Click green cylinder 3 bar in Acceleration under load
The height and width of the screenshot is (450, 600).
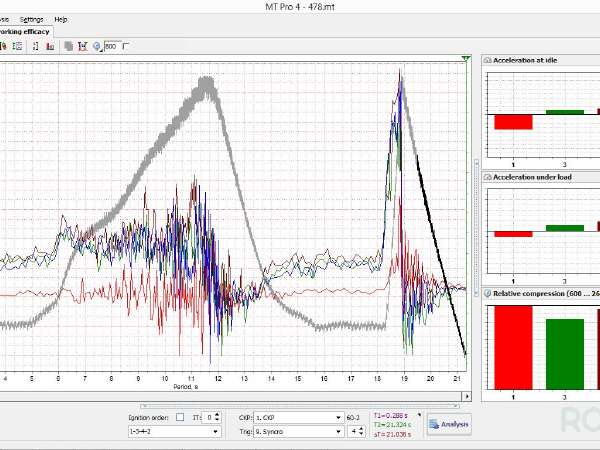(x=565, y=228)
